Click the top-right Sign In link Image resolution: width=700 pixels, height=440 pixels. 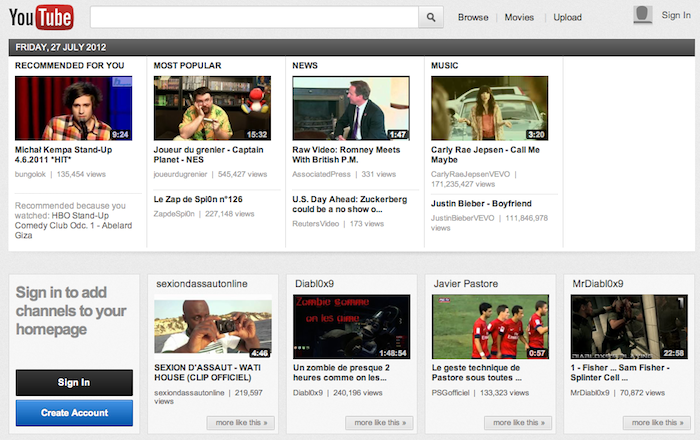(675, 17)
